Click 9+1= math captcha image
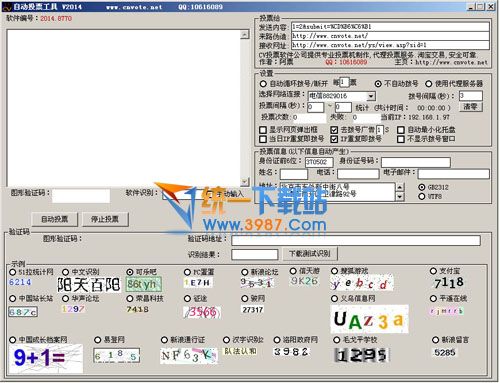Screen dimensions: 500x383 point(46,358)
